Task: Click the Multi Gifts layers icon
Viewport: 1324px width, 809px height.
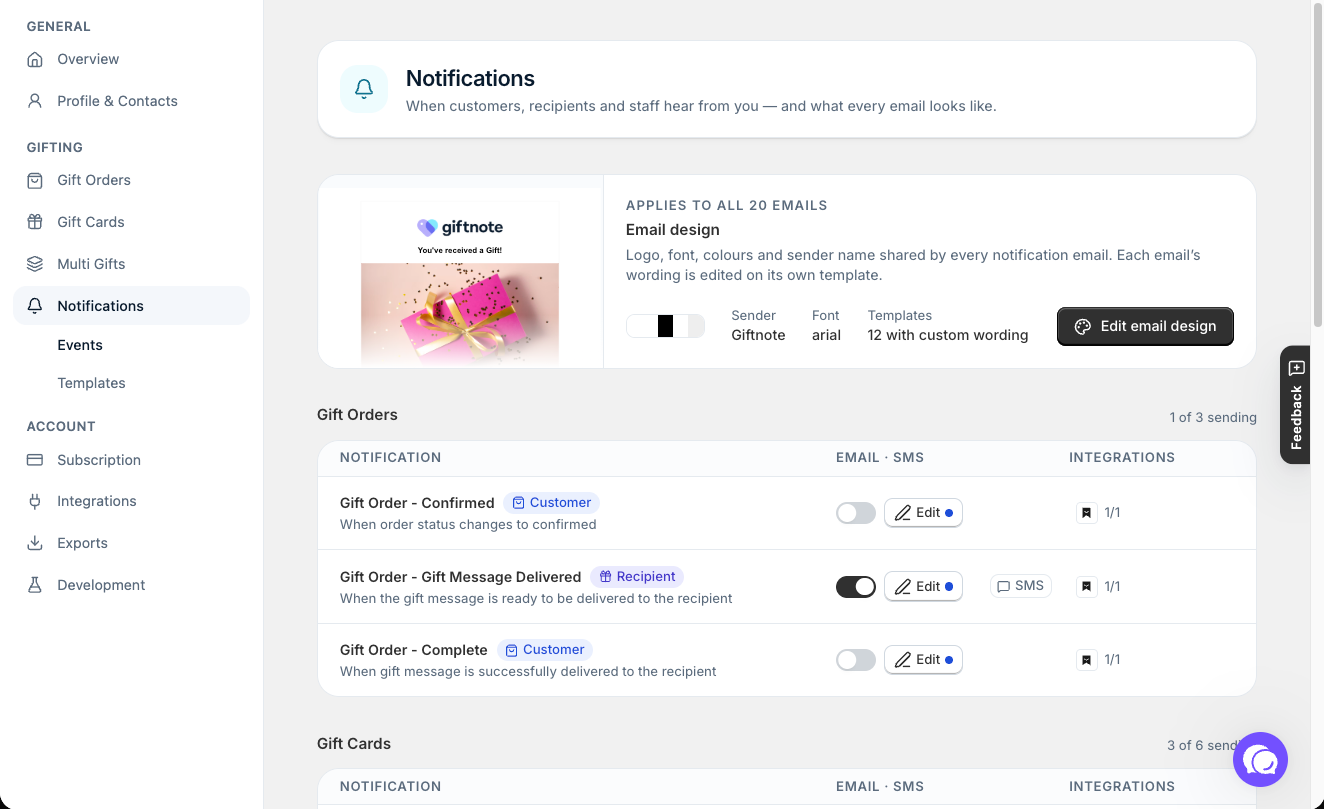Action: pos(35,264)
